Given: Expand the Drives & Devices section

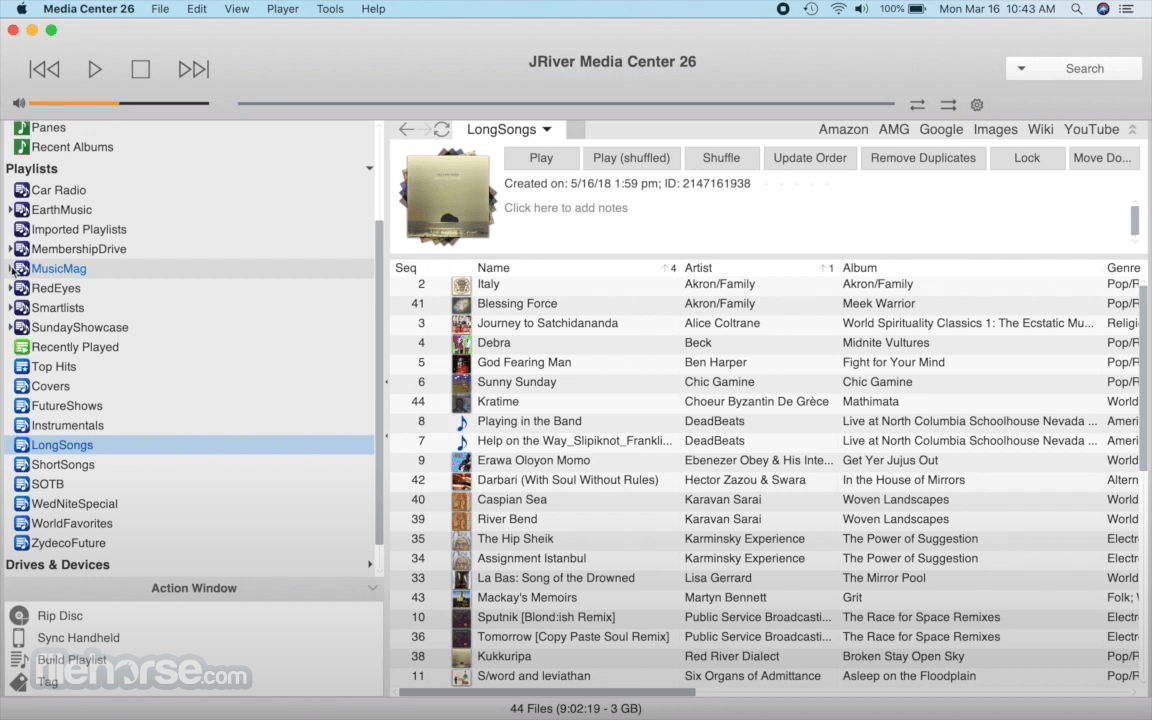Looking at the screenshot, I should click(370, 564).
